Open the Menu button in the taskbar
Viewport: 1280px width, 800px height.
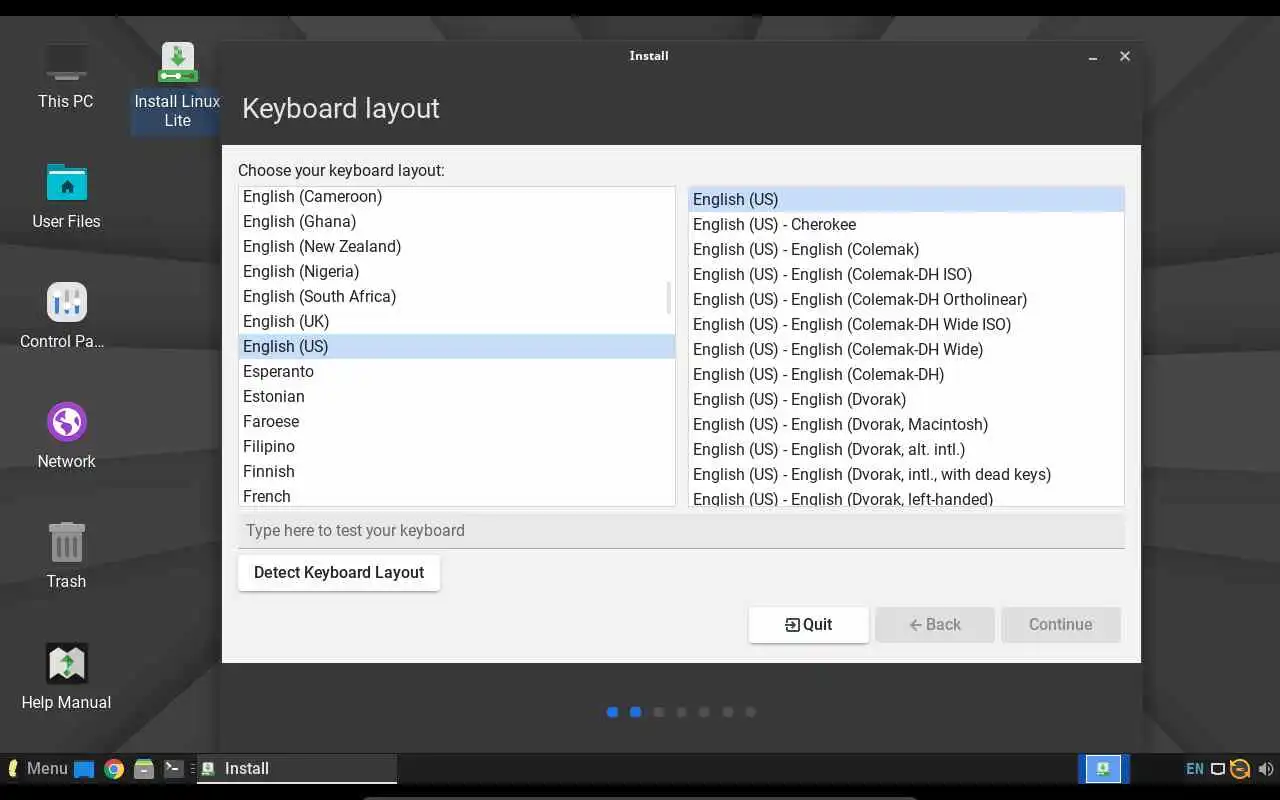tap(37, 768)
